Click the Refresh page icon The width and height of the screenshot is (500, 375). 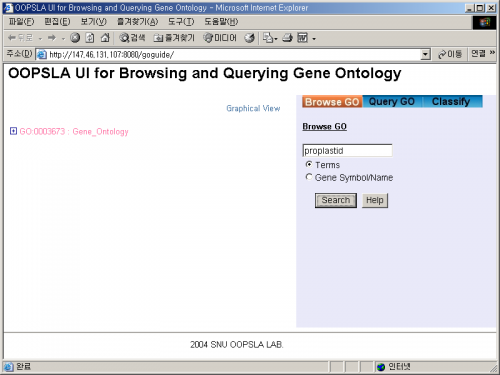[x=90, y=38]
